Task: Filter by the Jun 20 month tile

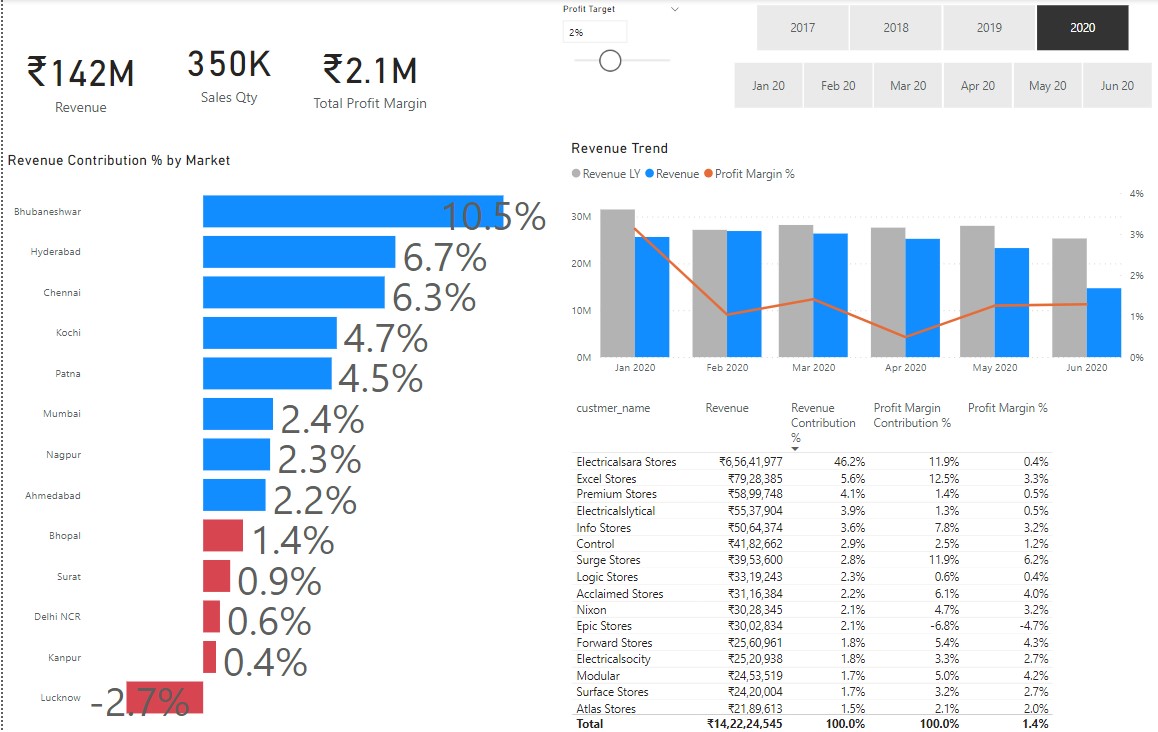Action: [1117, 86]
